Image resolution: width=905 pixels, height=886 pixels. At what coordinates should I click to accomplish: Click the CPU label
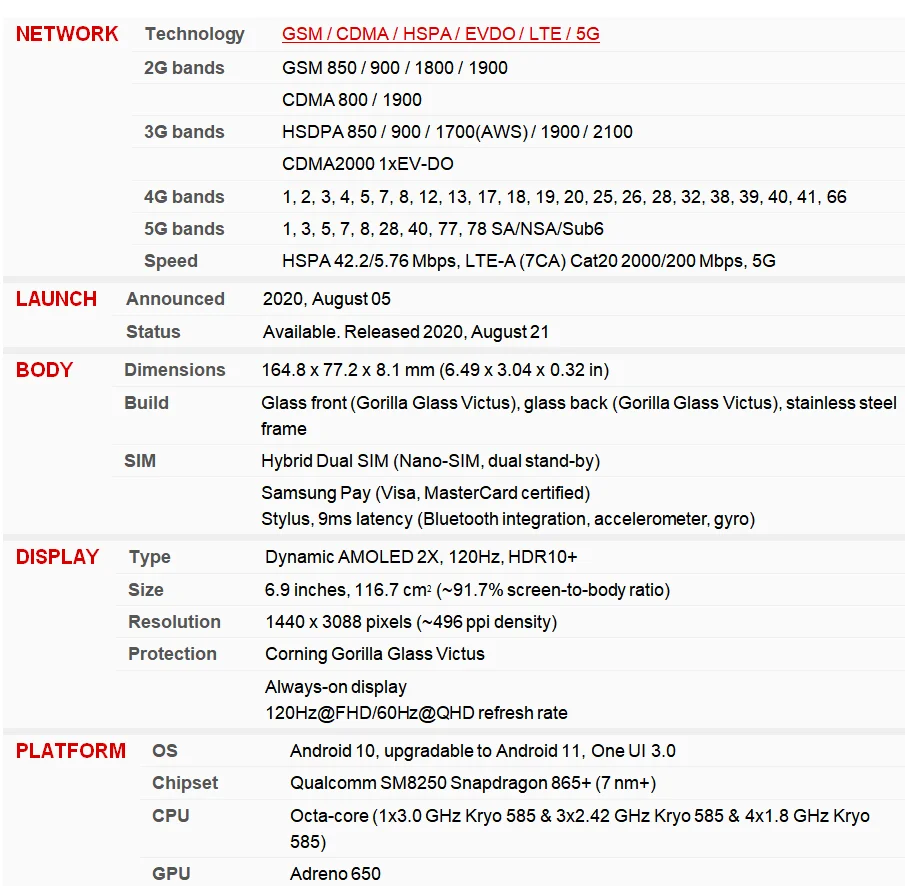[171, 816]
